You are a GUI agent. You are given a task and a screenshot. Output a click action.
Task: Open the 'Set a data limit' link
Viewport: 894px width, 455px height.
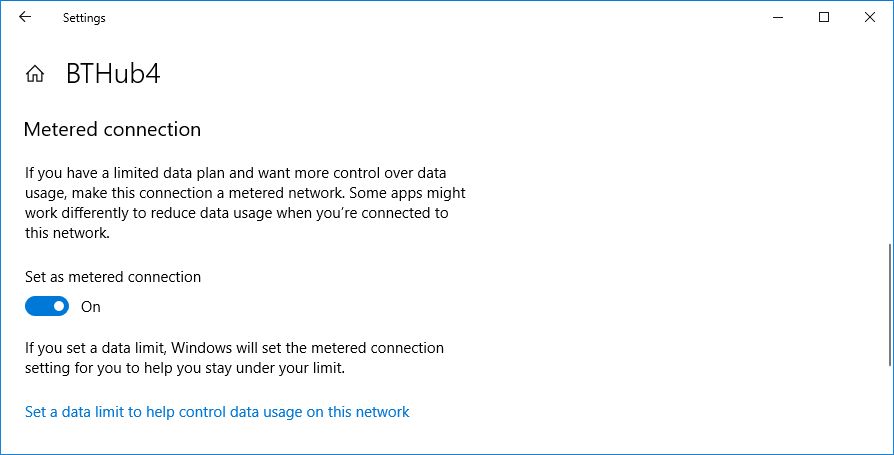pos(217,412)
